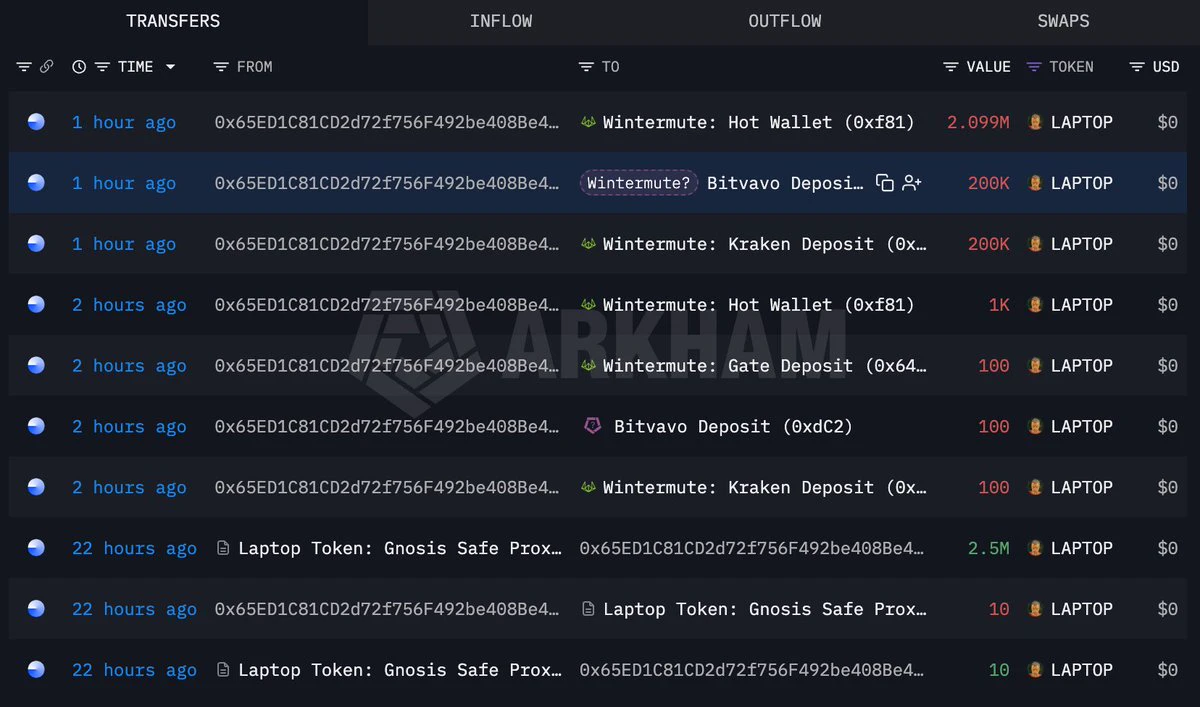Expand the TIME sort dropdown arrow
The width and height of the screenshot is (1200, 707).
[x=170, y=67]
